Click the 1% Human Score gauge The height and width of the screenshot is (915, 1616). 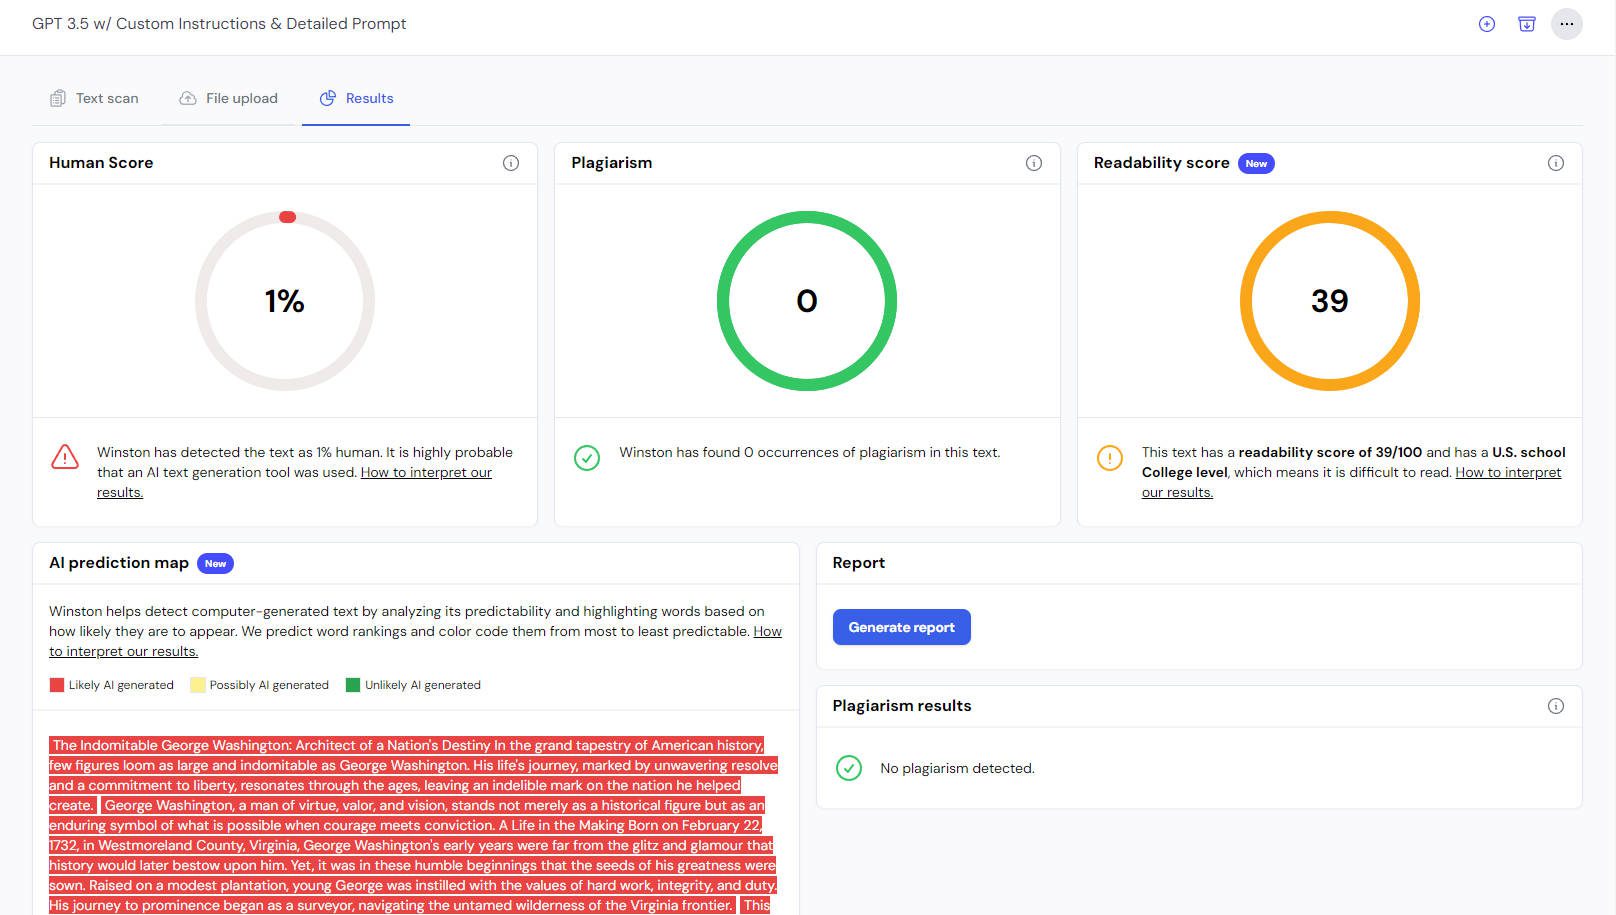285,301
